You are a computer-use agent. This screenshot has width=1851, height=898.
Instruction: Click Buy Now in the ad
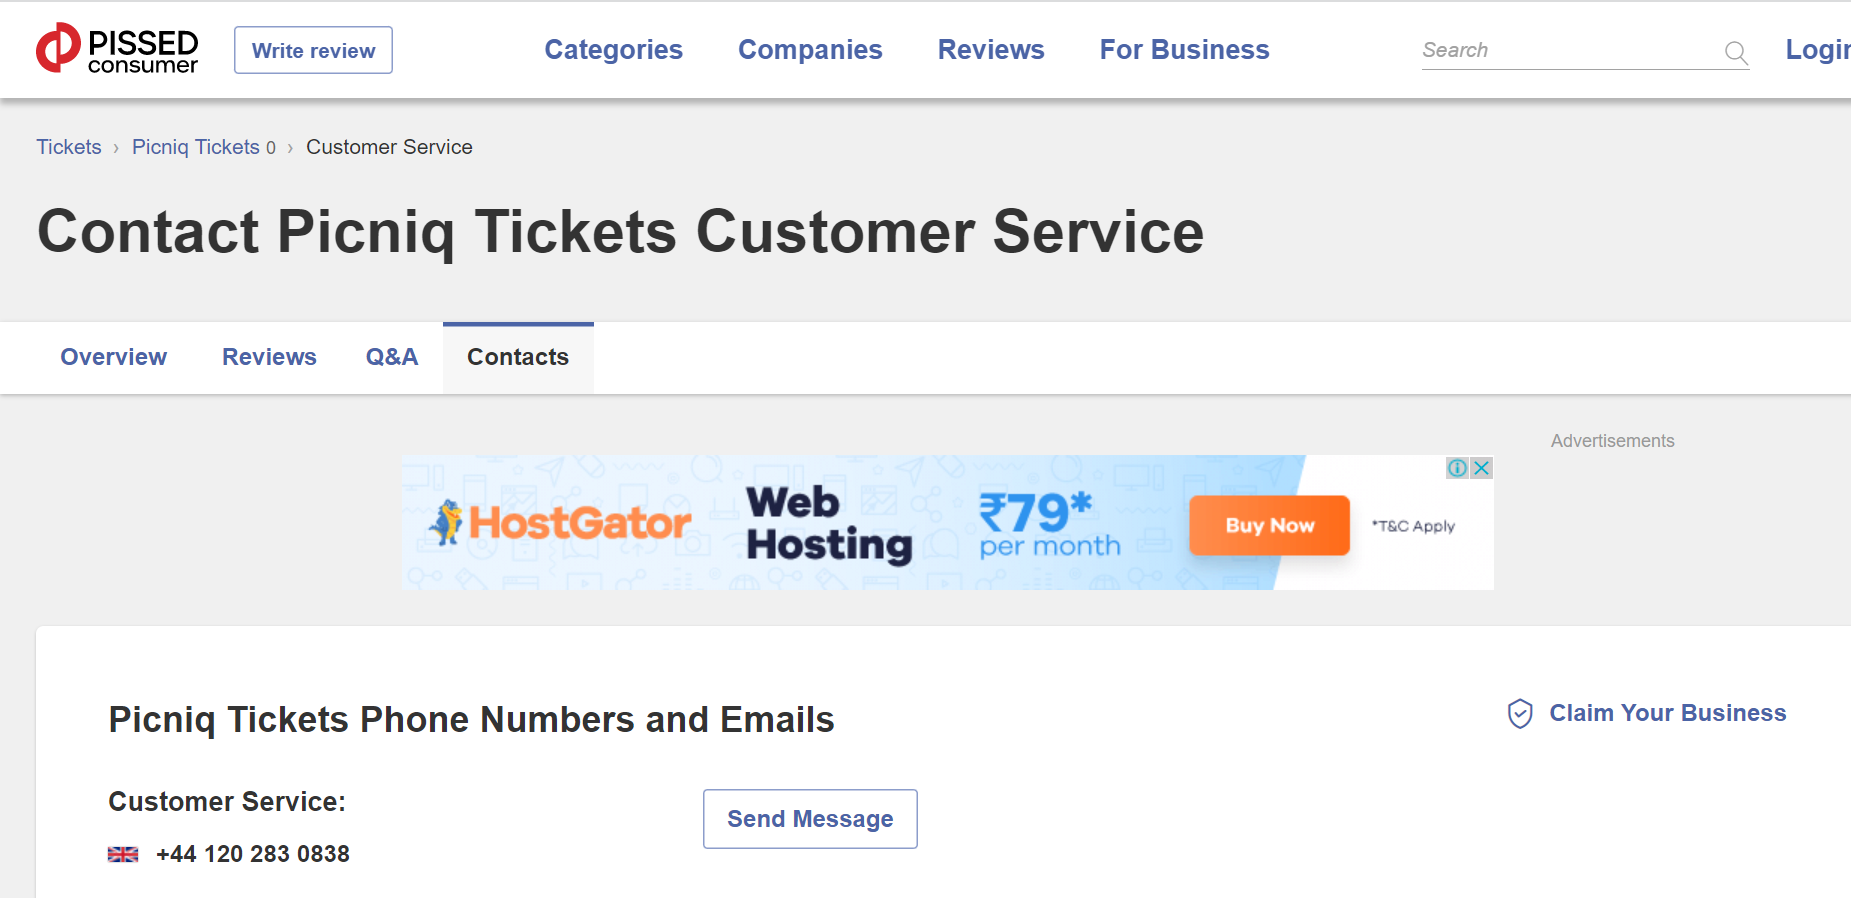(x=1269, y=526)
